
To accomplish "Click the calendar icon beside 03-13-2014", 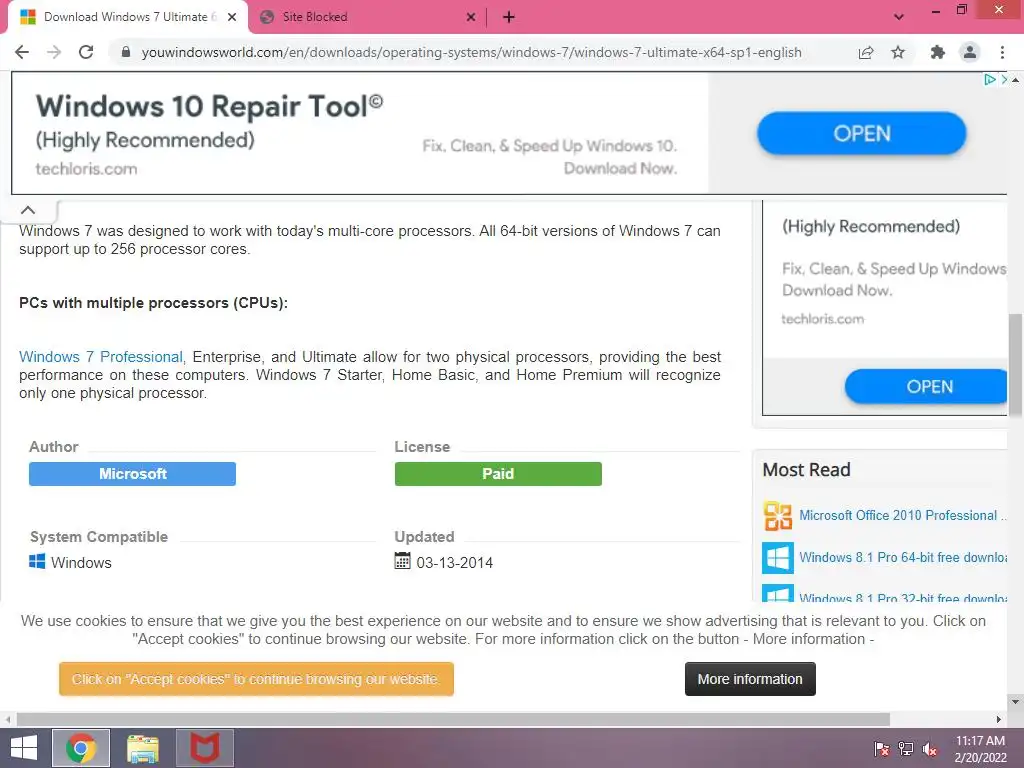I will pyautogui.click(x=402, y=561).
